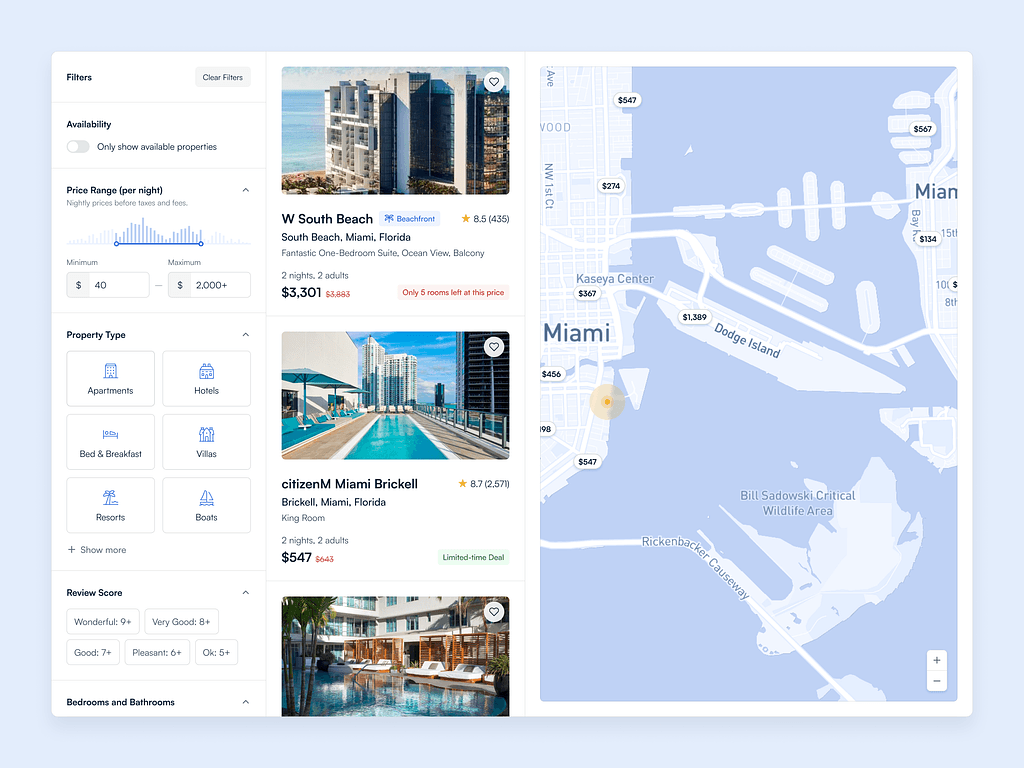1024x768 pixels.
Task: Click the $567 map price pin
Action: [922, 129]
